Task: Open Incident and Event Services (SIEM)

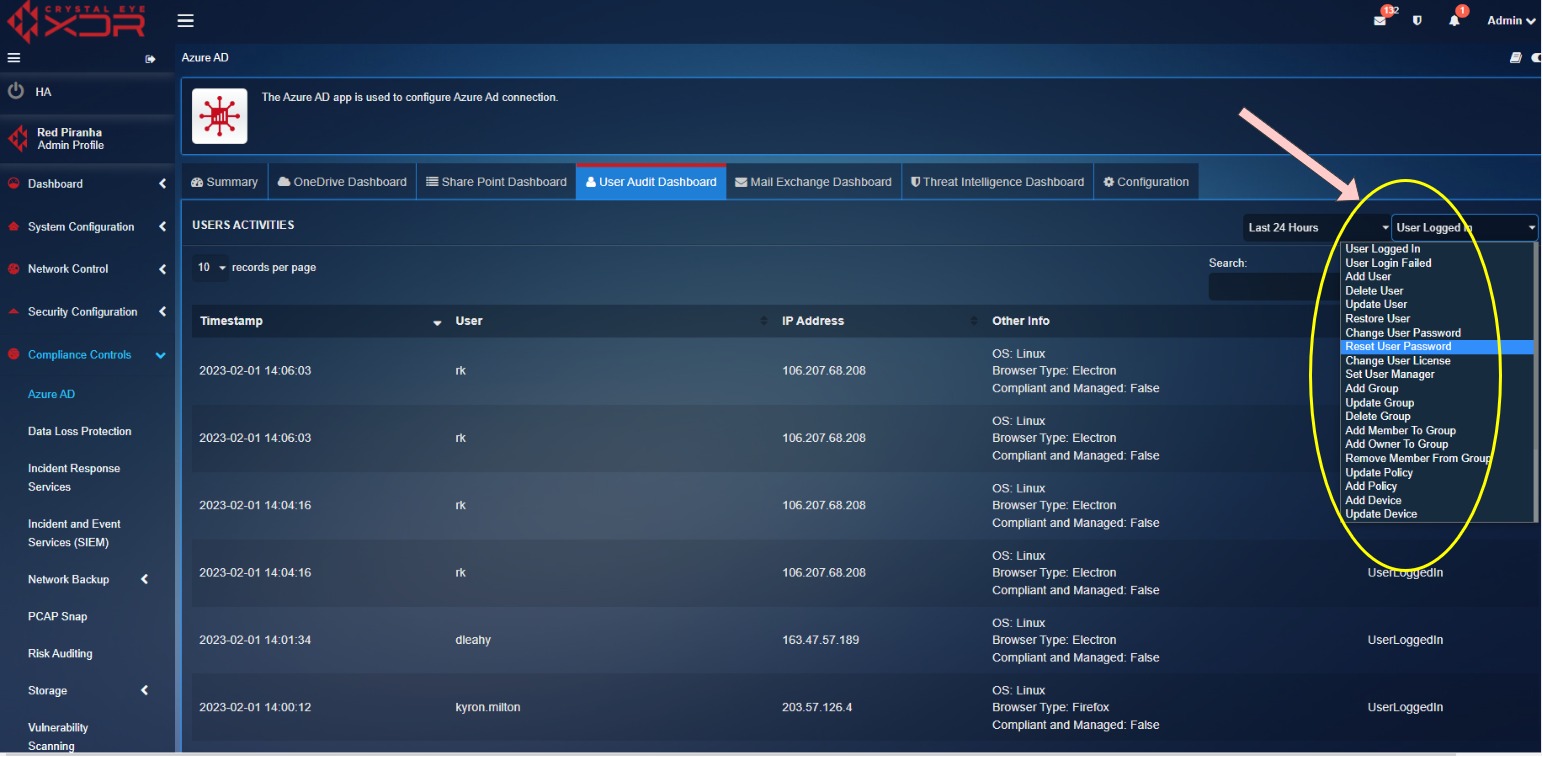Action: [x=74, y=533]
